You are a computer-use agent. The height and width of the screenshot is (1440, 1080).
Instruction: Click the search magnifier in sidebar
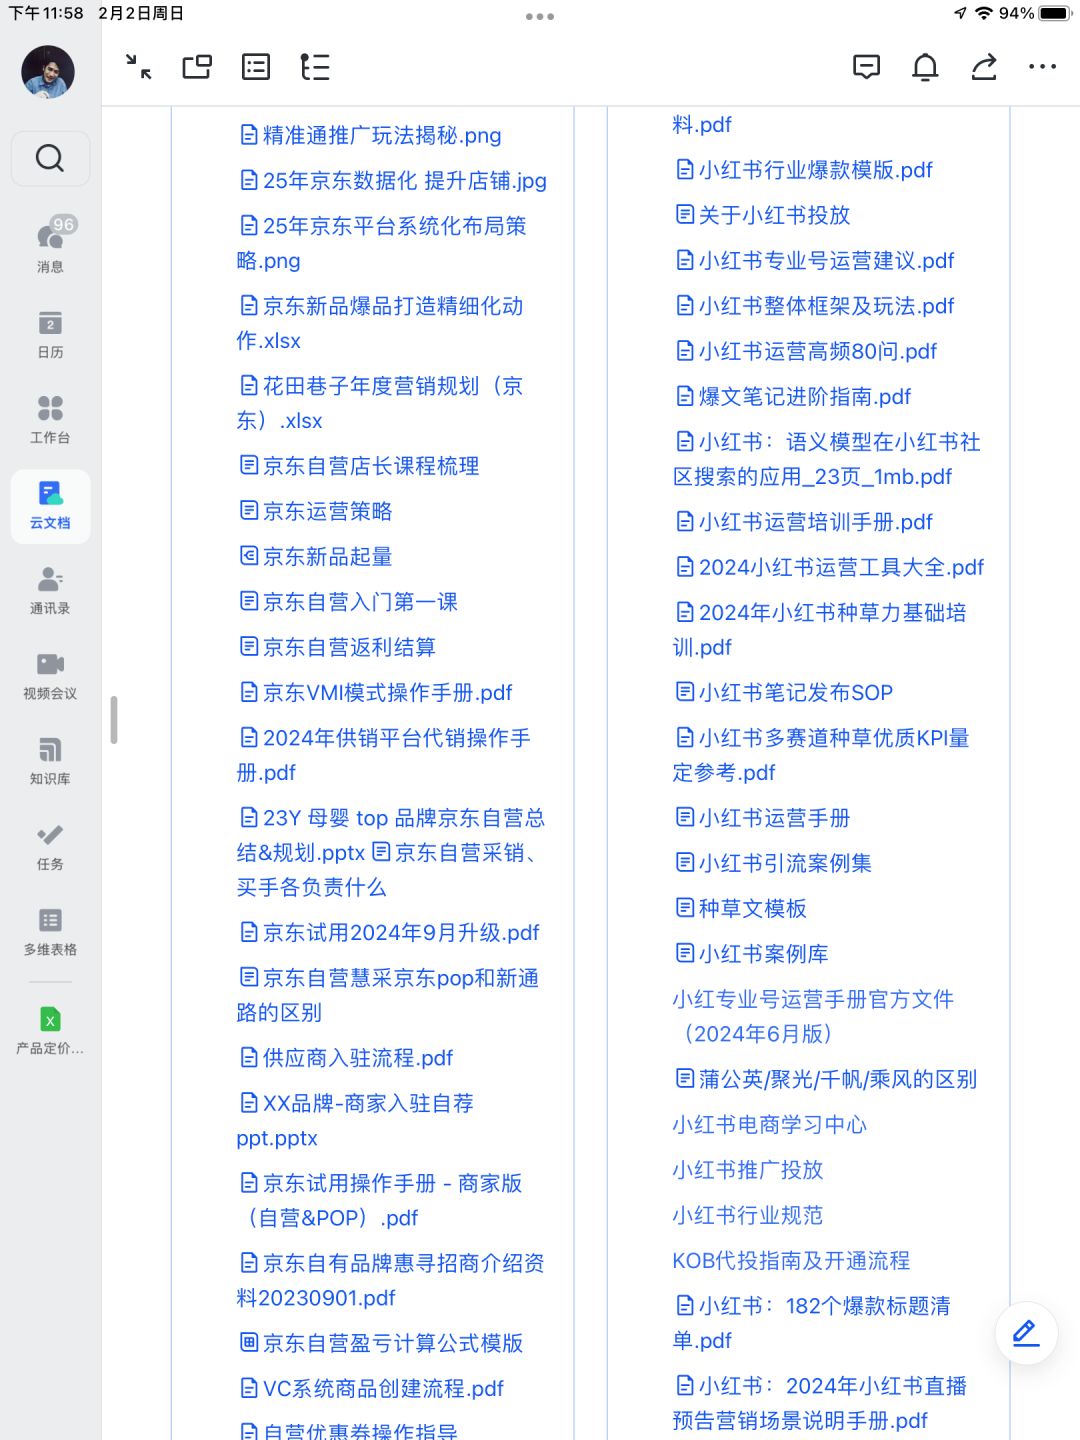point(50,158)
